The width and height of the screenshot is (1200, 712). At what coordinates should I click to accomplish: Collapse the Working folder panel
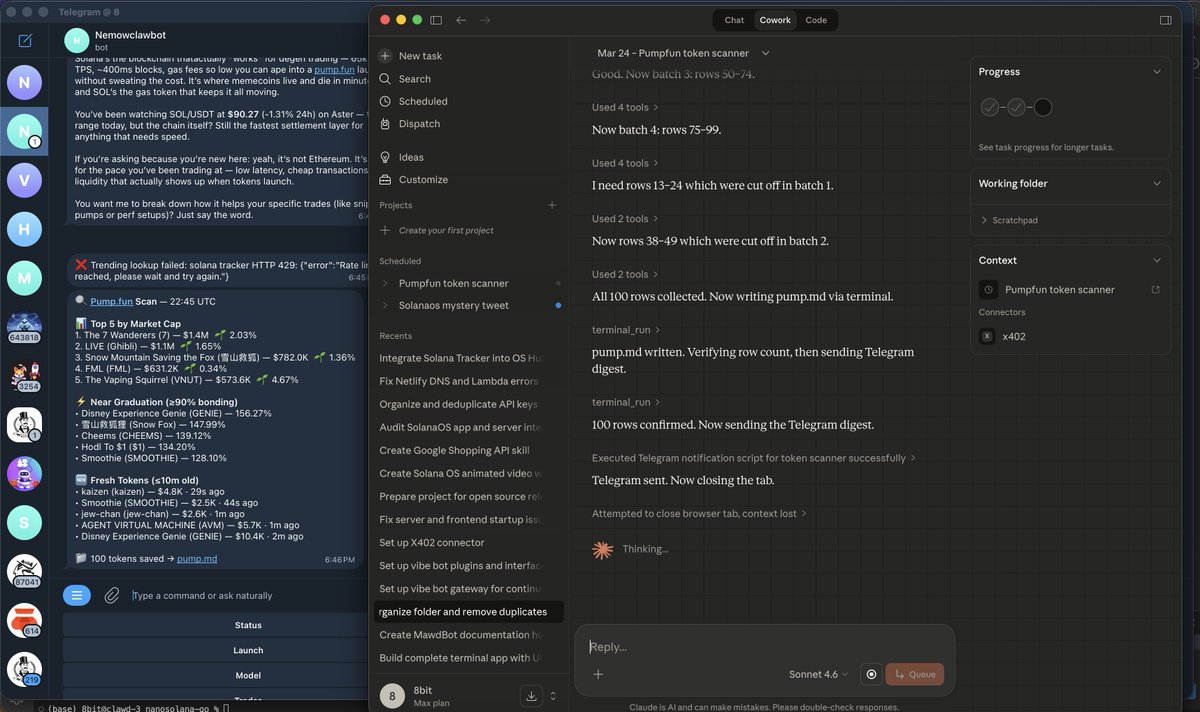coord(1157,184)
